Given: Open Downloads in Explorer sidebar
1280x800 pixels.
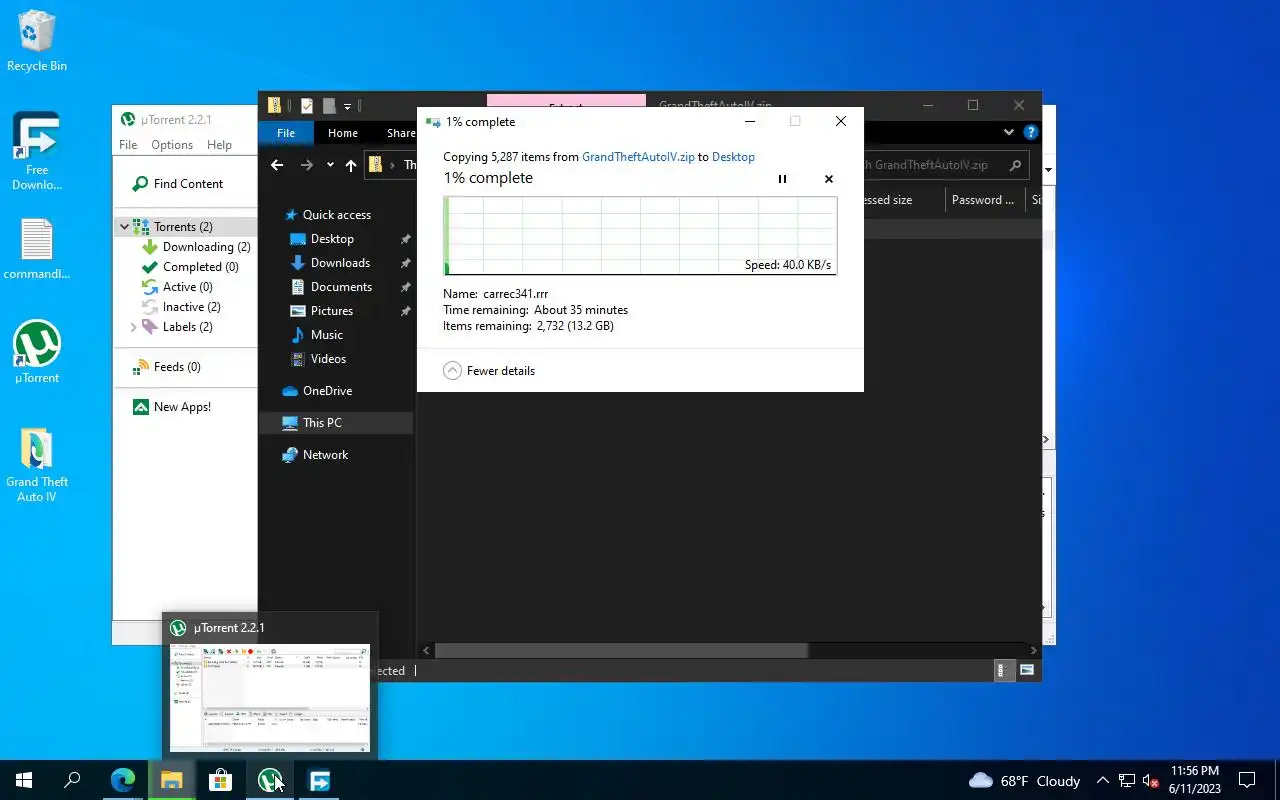Looking at the screenshot, I should coord(340,263).
